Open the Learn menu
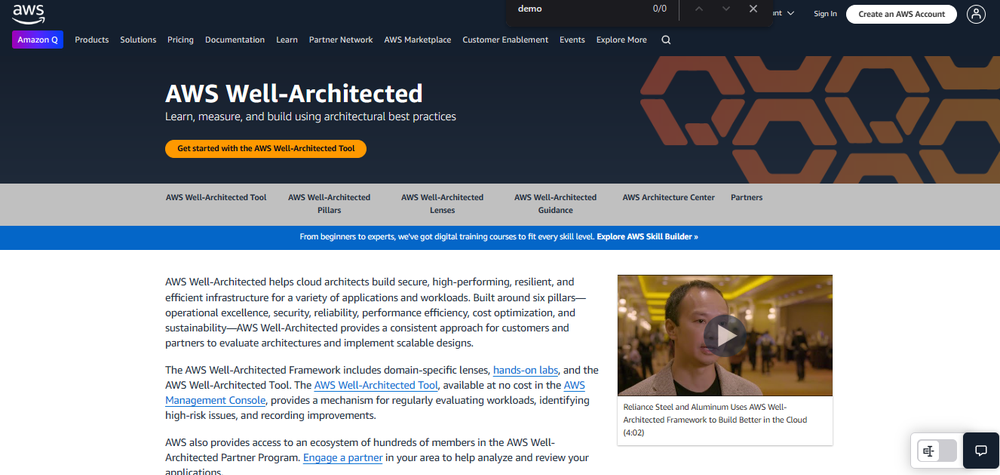1000x475 pixels. click(287, 40)
